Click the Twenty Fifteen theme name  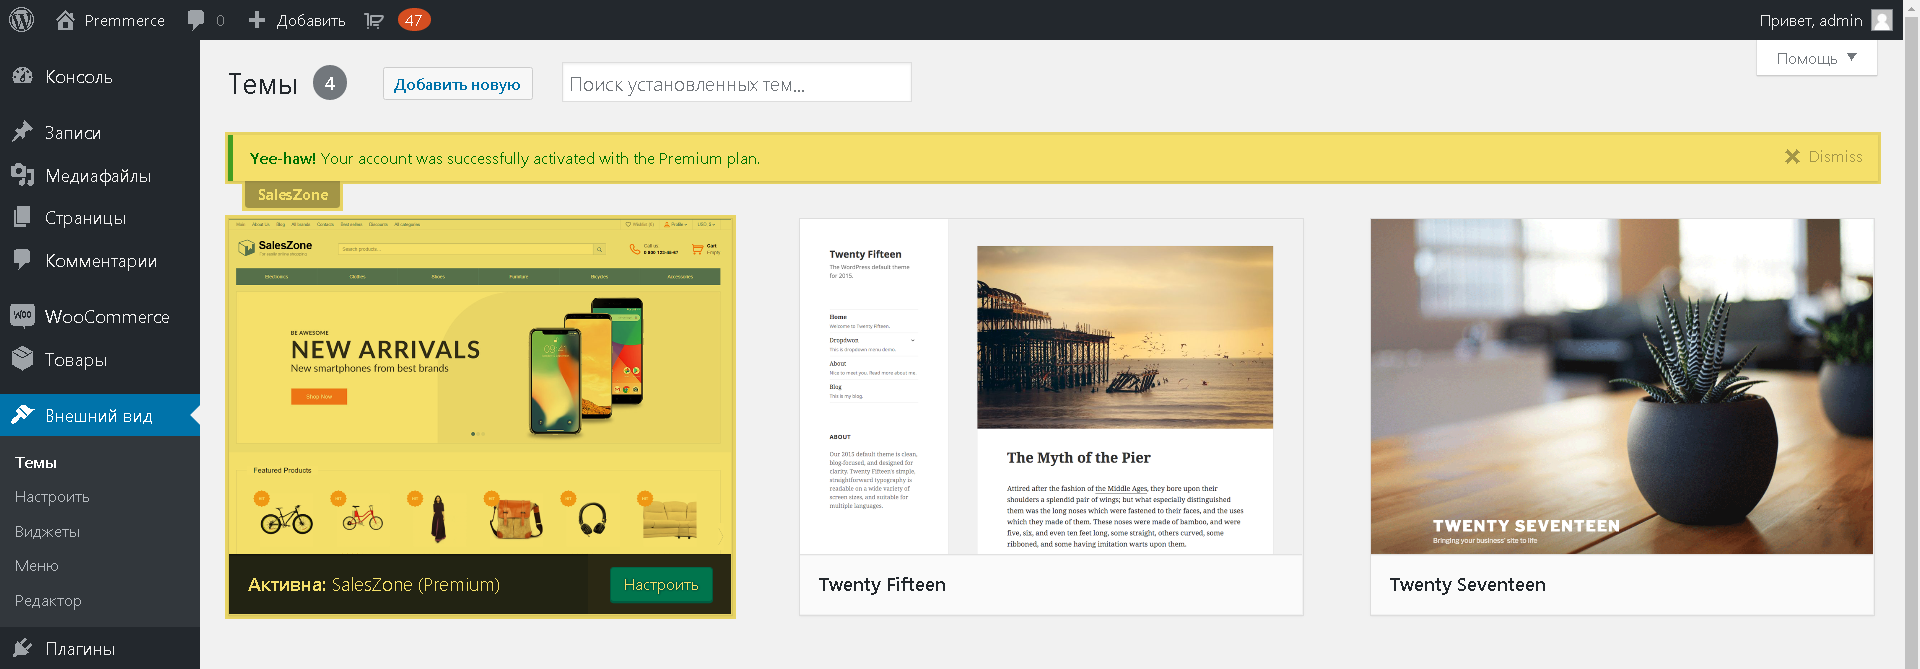pyautogui.click(x=882, y=585)
